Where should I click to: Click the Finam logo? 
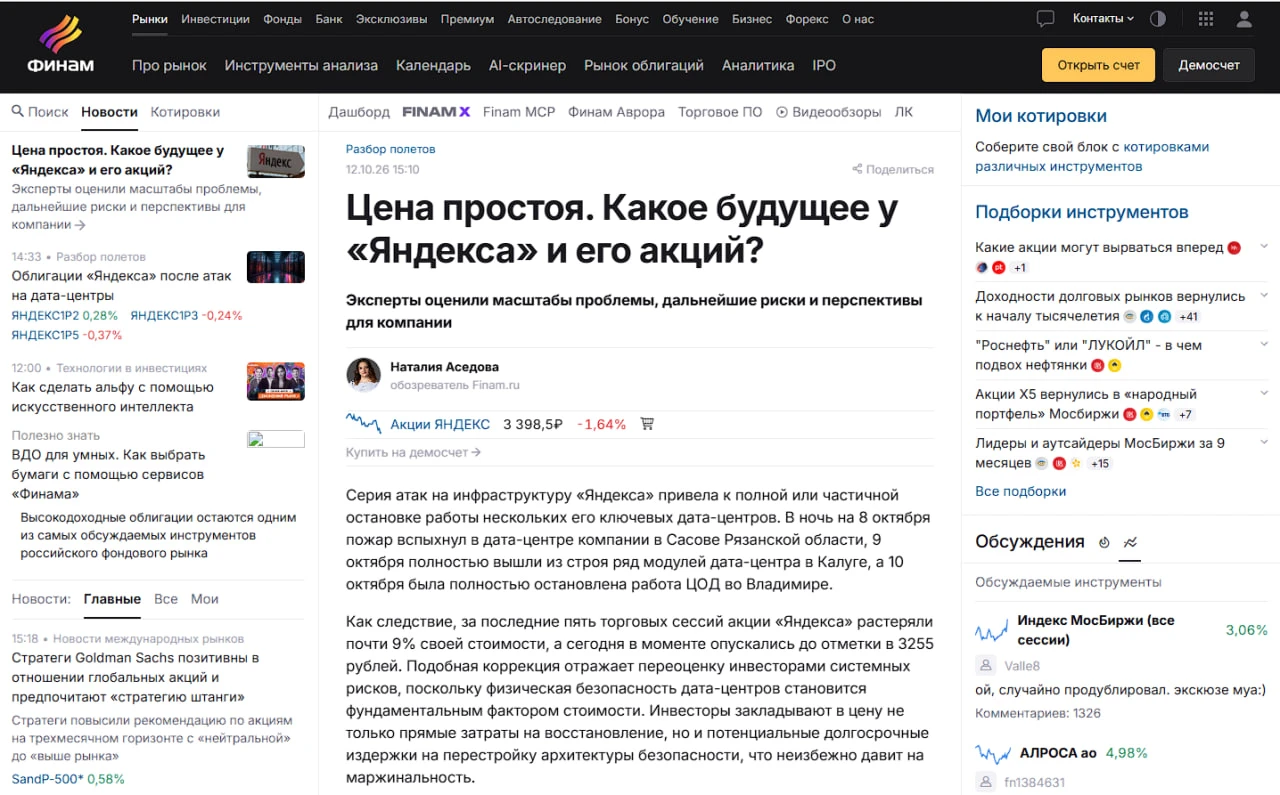tap(60, 45)
